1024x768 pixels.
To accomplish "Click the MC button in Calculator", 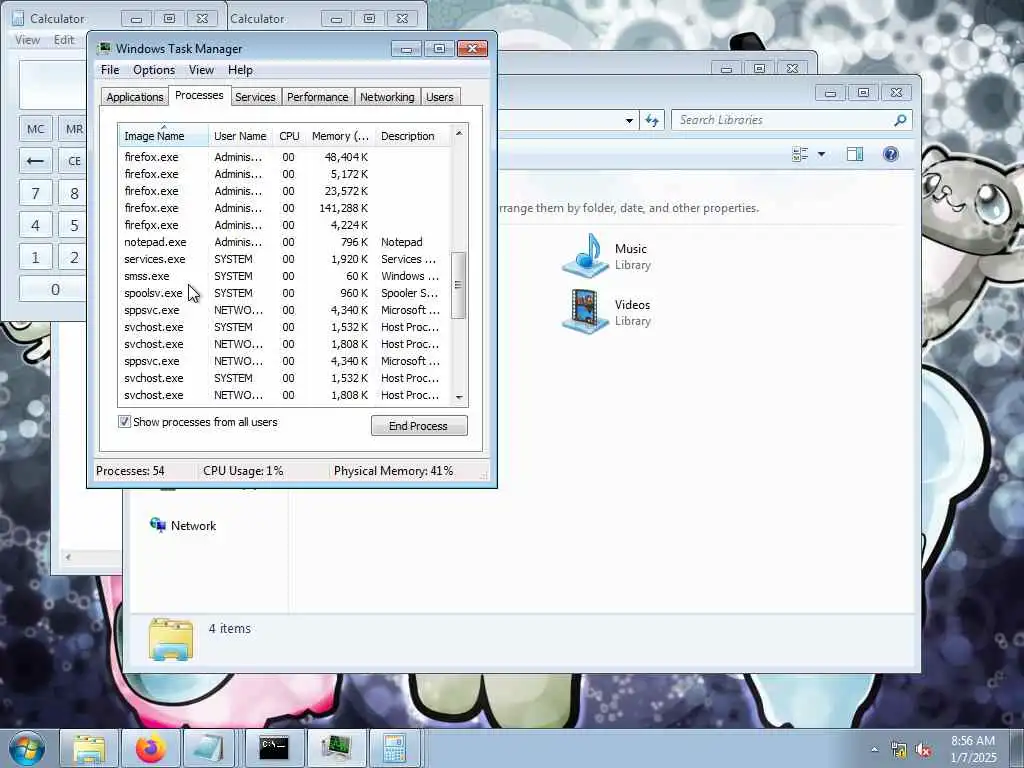I will pyautogui.click(x=35, y=129).
